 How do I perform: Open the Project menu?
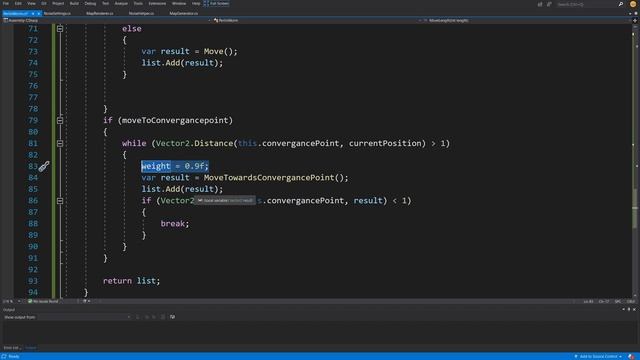pos(58,4)
